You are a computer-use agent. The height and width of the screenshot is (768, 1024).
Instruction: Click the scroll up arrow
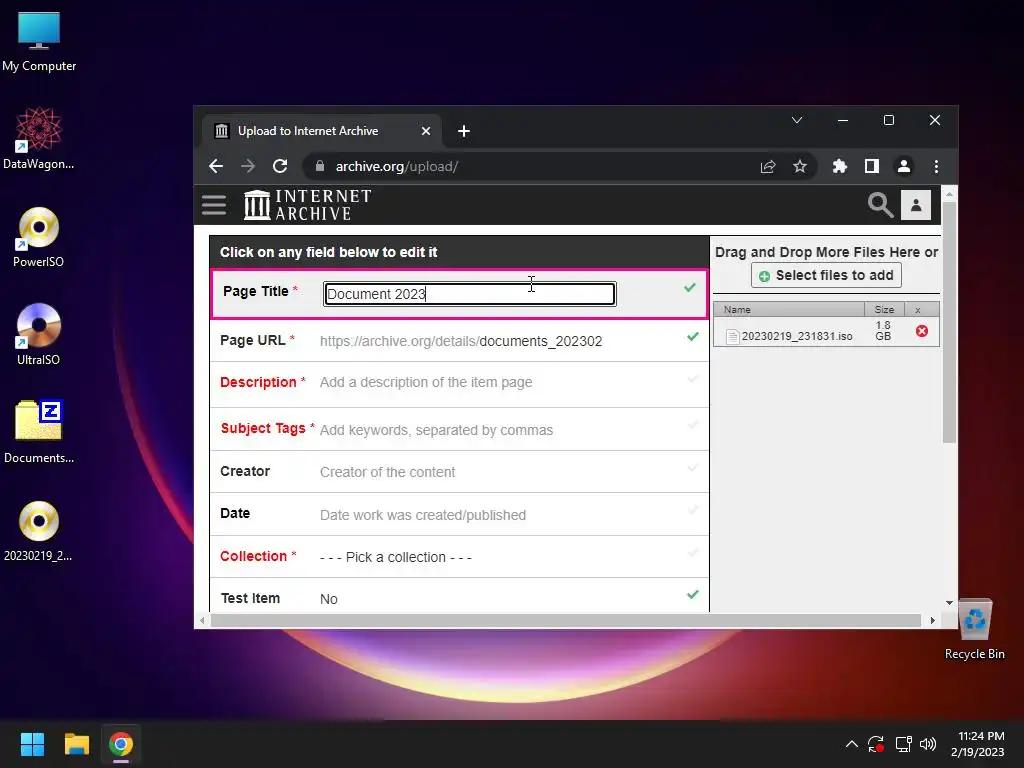pyautogui.click(x=950, y=194)
